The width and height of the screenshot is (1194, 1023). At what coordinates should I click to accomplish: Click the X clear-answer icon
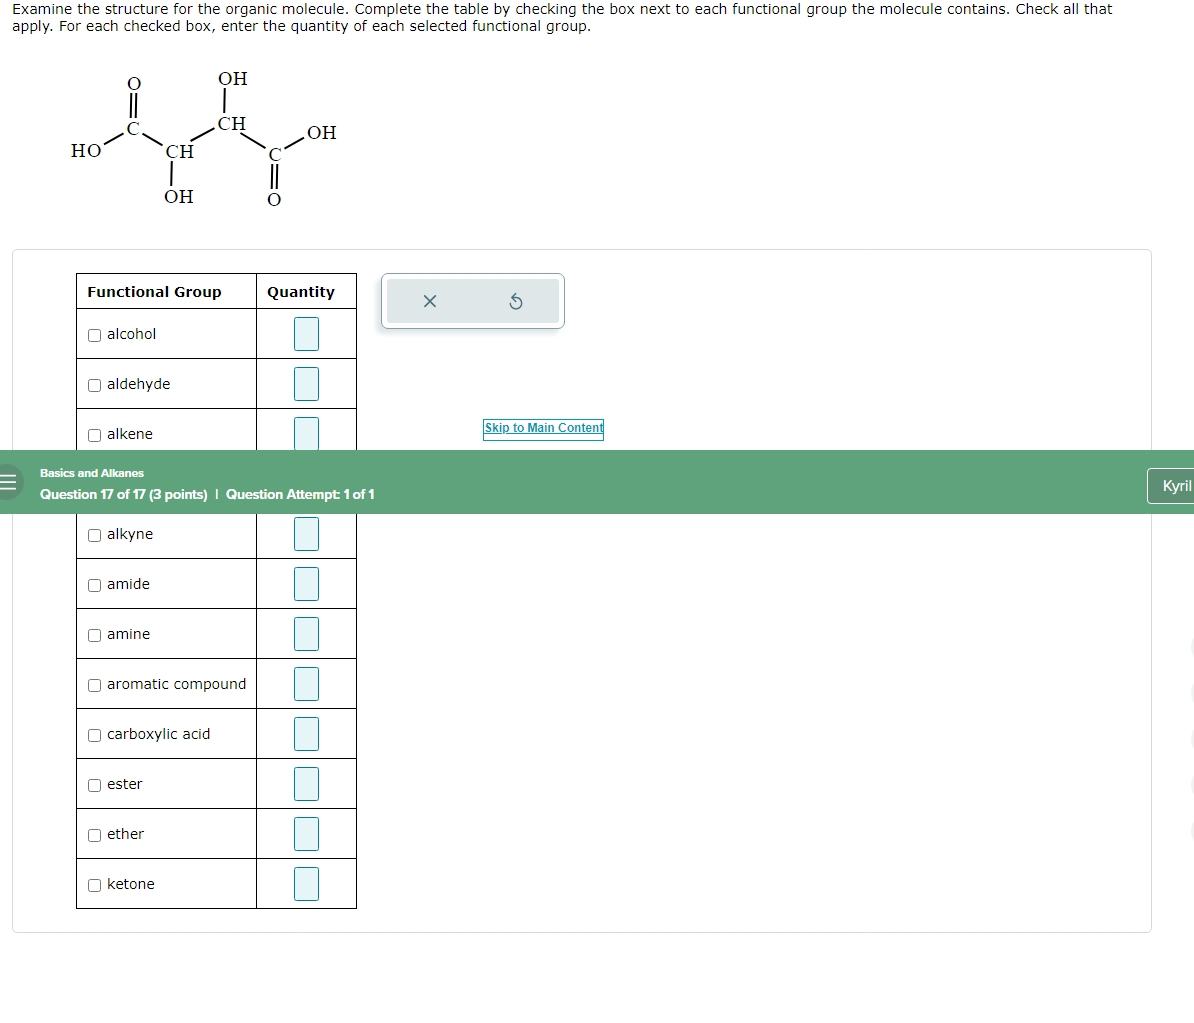pos(429,300)
